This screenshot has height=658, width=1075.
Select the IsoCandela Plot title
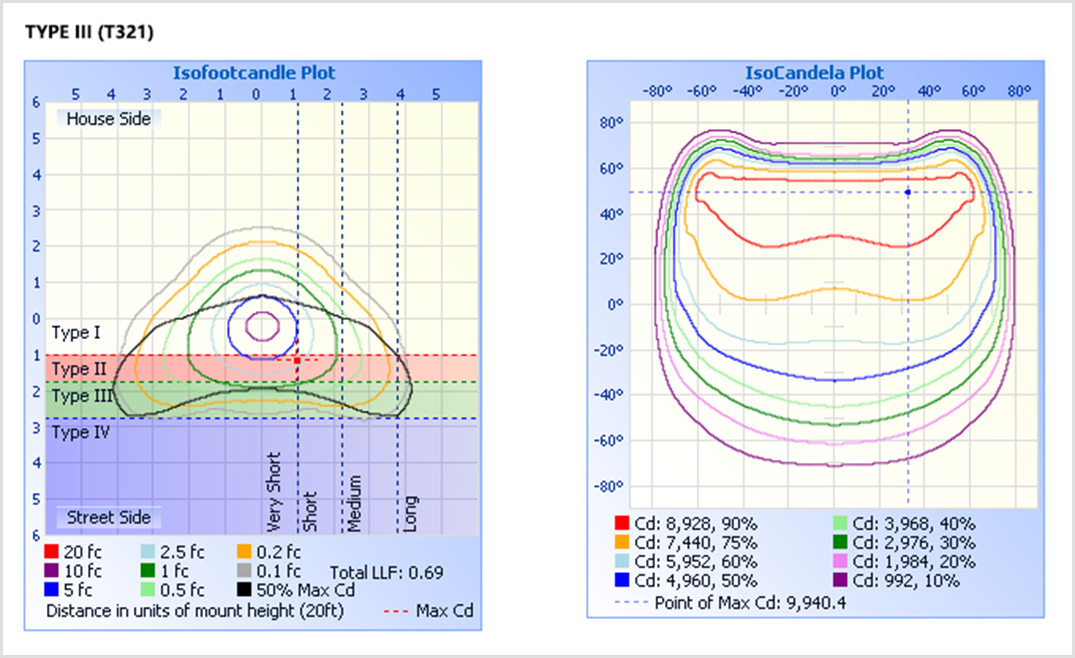(814, 73)
